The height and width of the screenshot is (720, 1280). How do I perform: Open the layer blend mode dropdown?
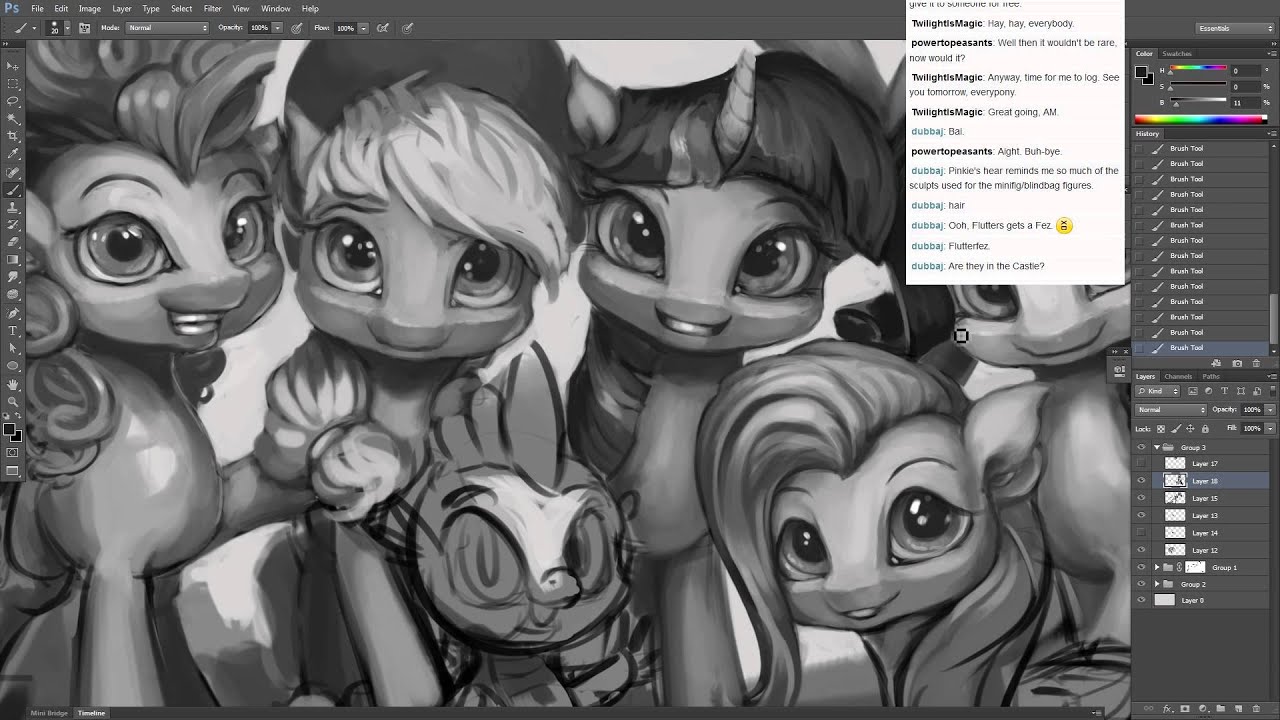coord(1172,410)
